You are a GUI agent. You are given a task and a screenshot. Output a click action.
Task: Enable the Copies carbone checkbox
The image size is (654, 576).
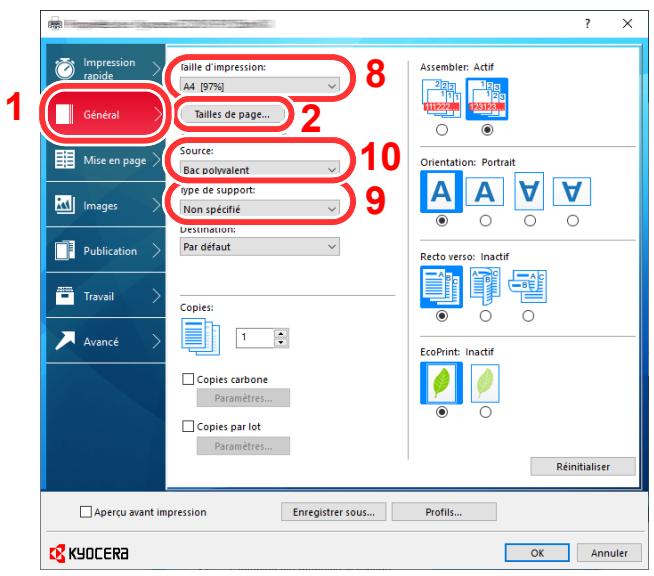[x=188, y=379]
